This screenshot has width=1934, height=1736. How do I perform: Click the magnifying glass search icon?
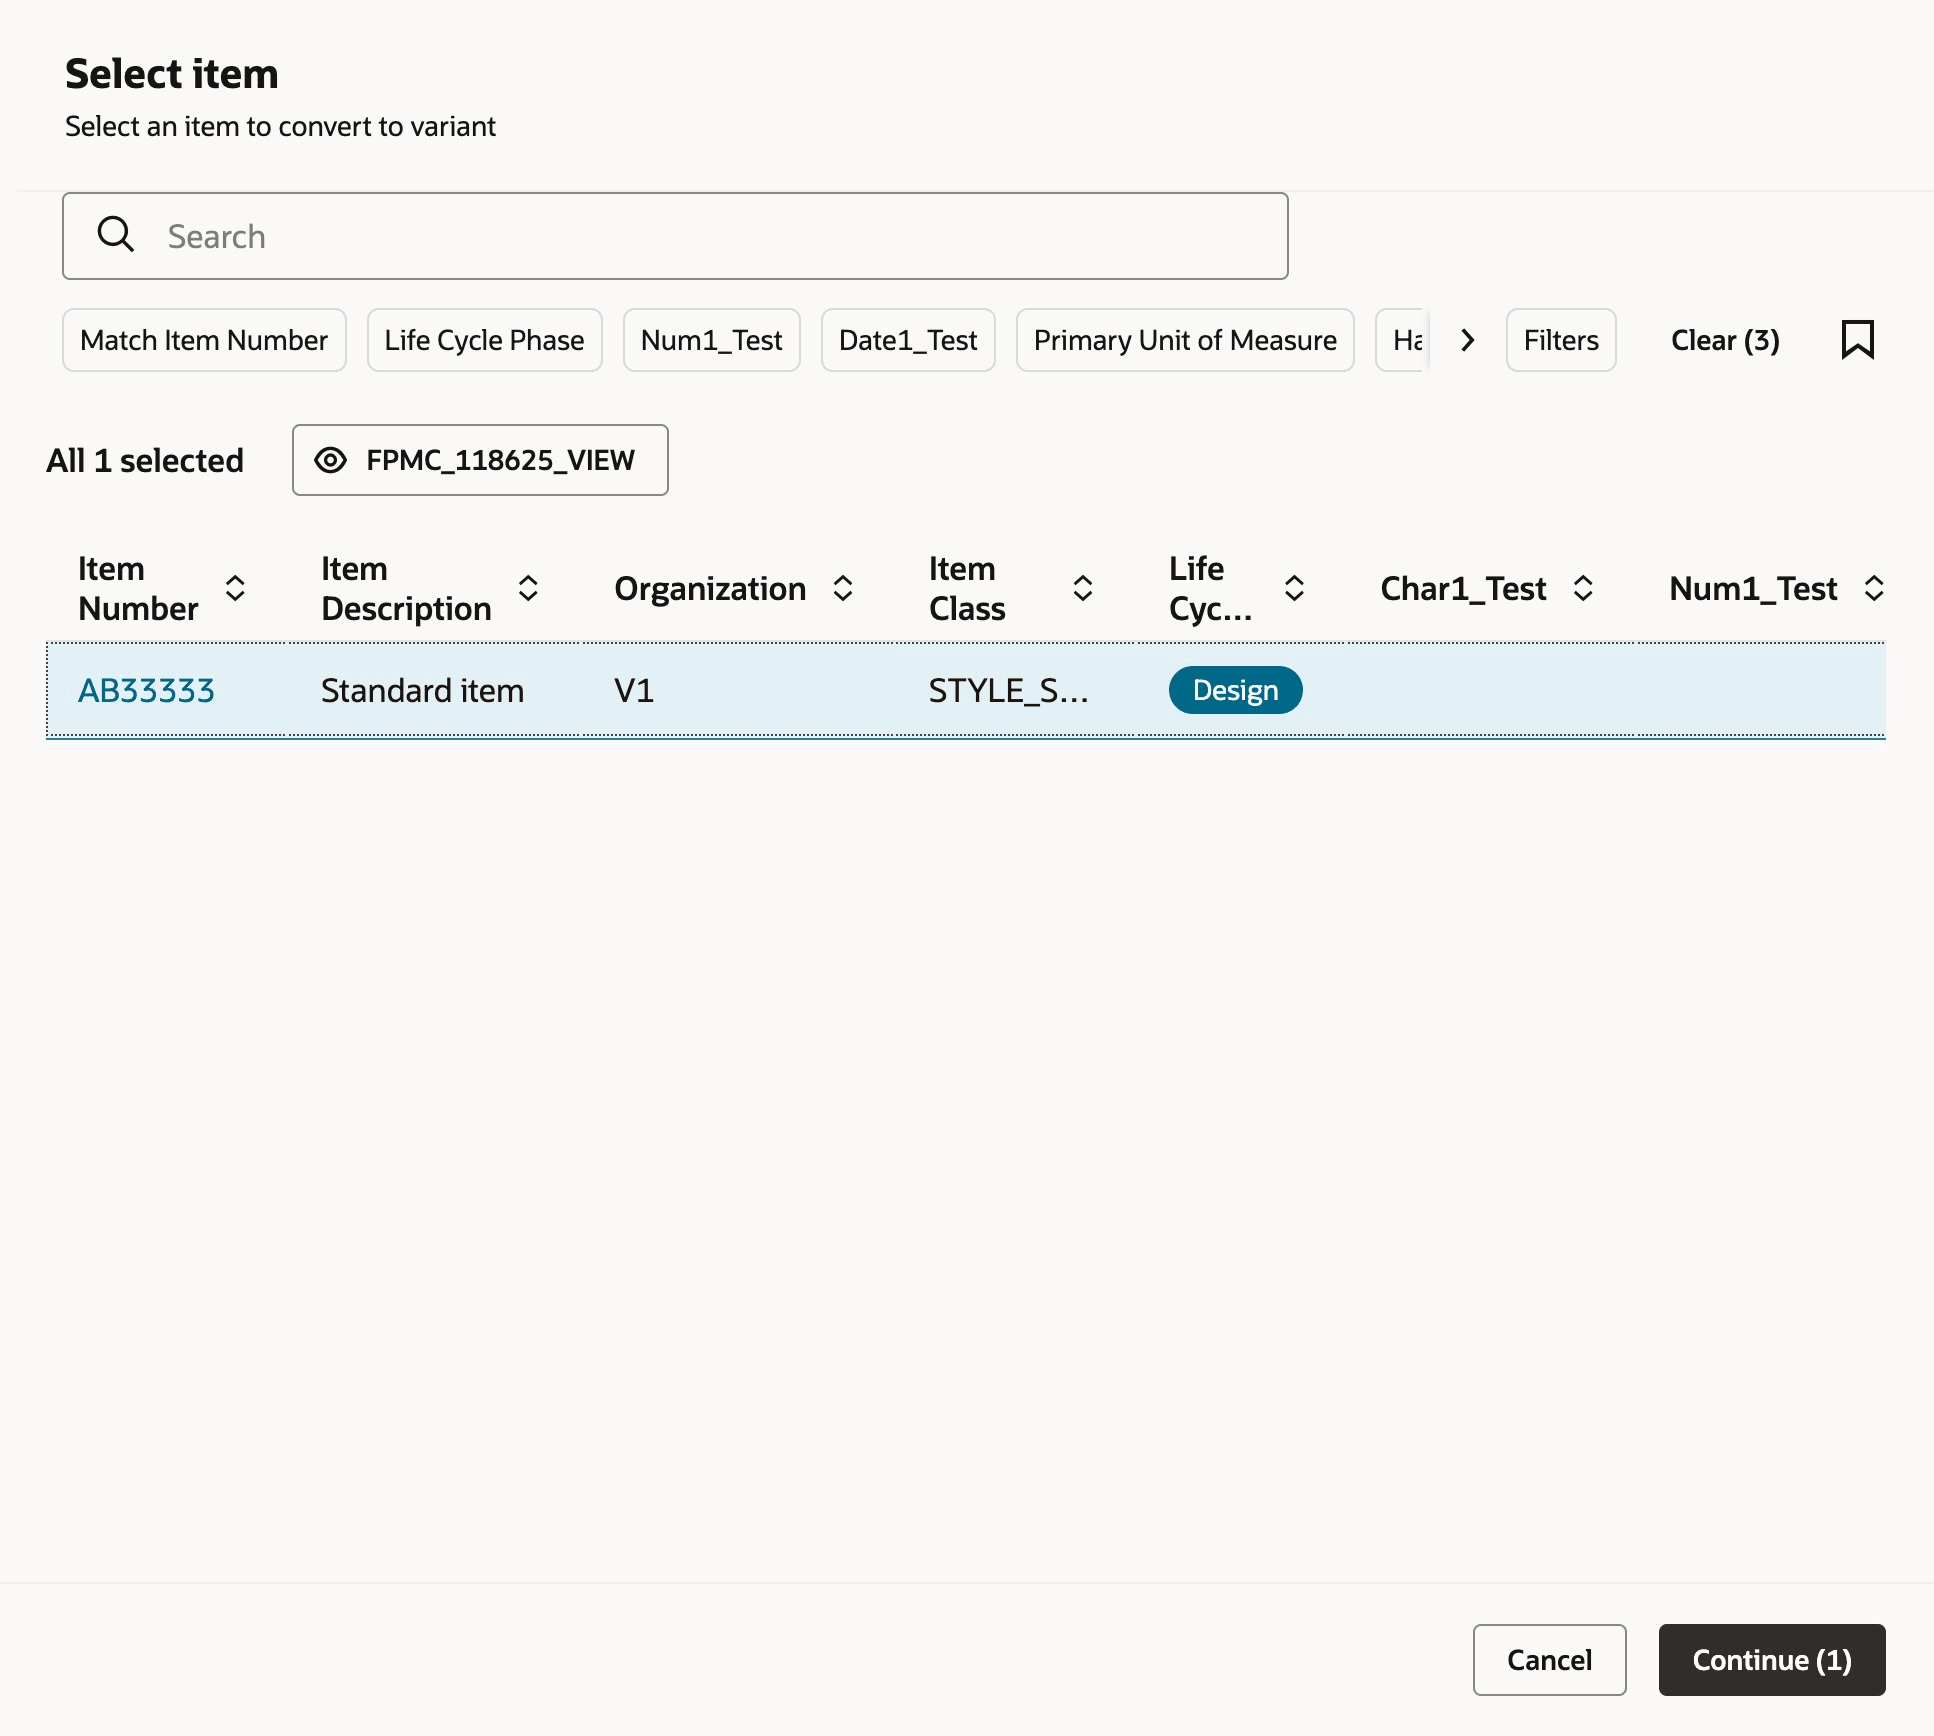116,235
